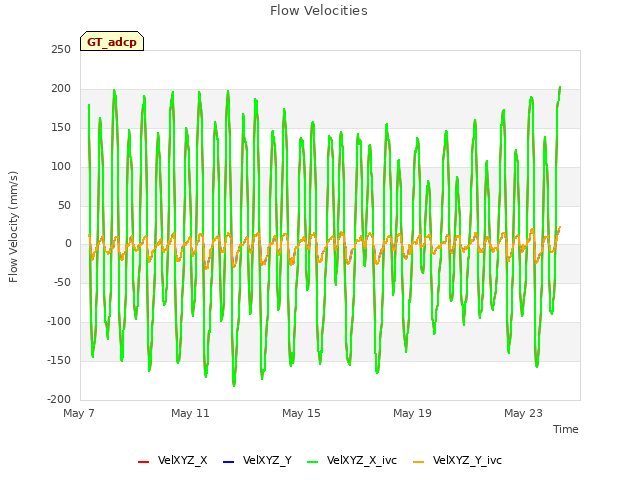Toggle the VelXYZ_Y_ivc legend entry
The width and height of the screenshot is (640, 480).
click(x=457, y=461)
